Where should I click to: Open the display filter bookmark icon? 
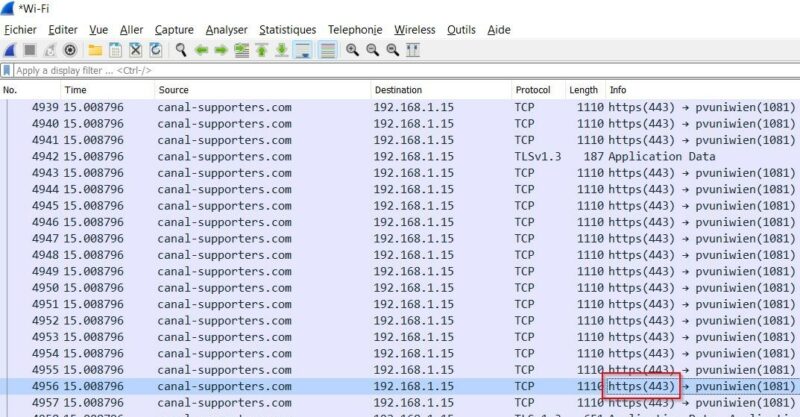point(7,70)
